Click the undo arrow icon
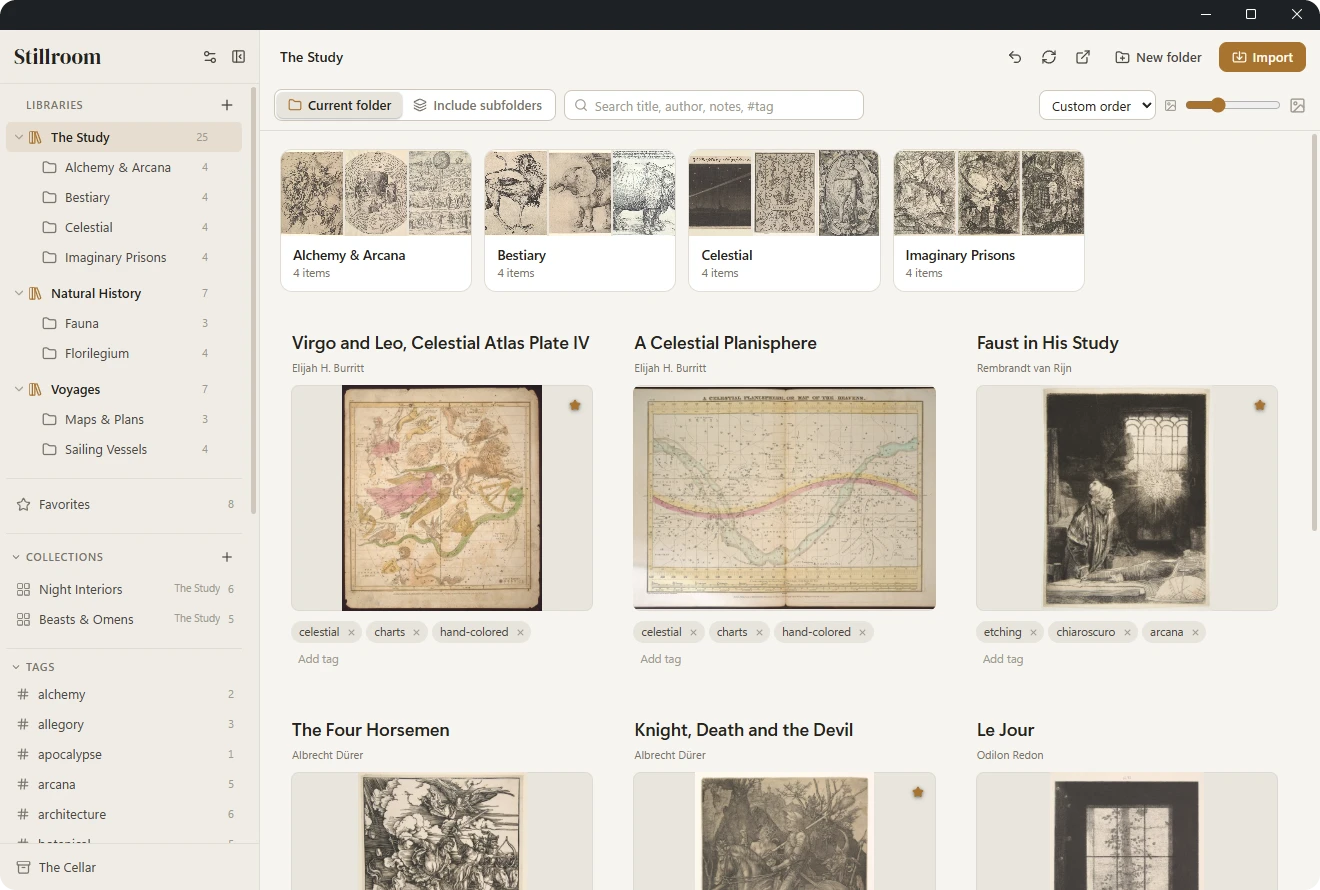Viewport: 1320px width, 890px height. coord(1015,57)
